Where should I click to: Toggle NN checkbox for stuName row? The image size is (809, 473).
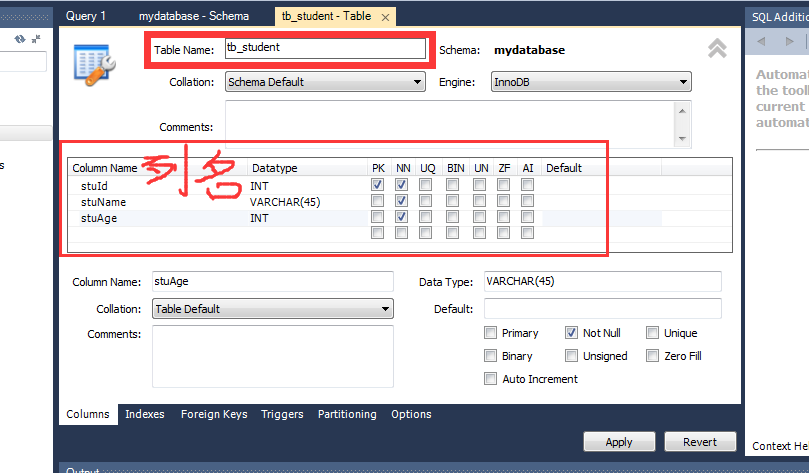(401, 201)
